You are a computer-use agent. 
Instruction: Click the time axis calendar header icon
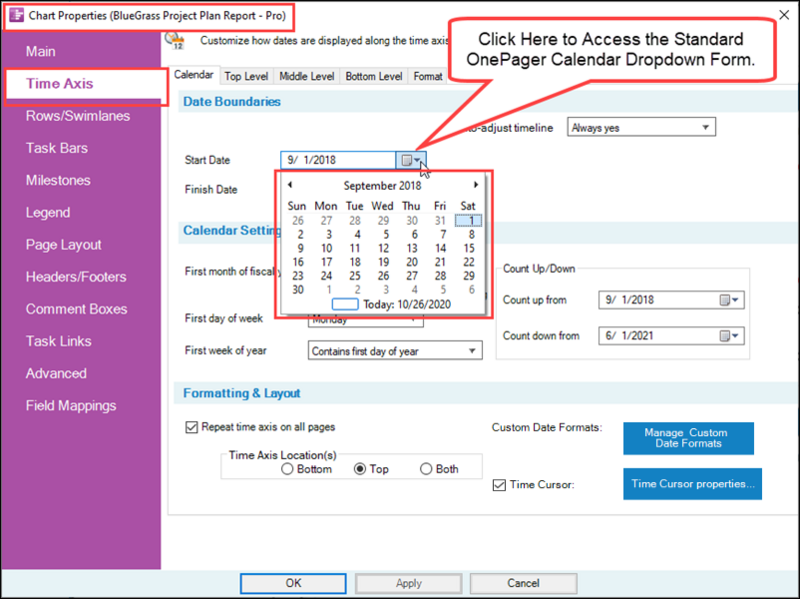tap(174, 40)
